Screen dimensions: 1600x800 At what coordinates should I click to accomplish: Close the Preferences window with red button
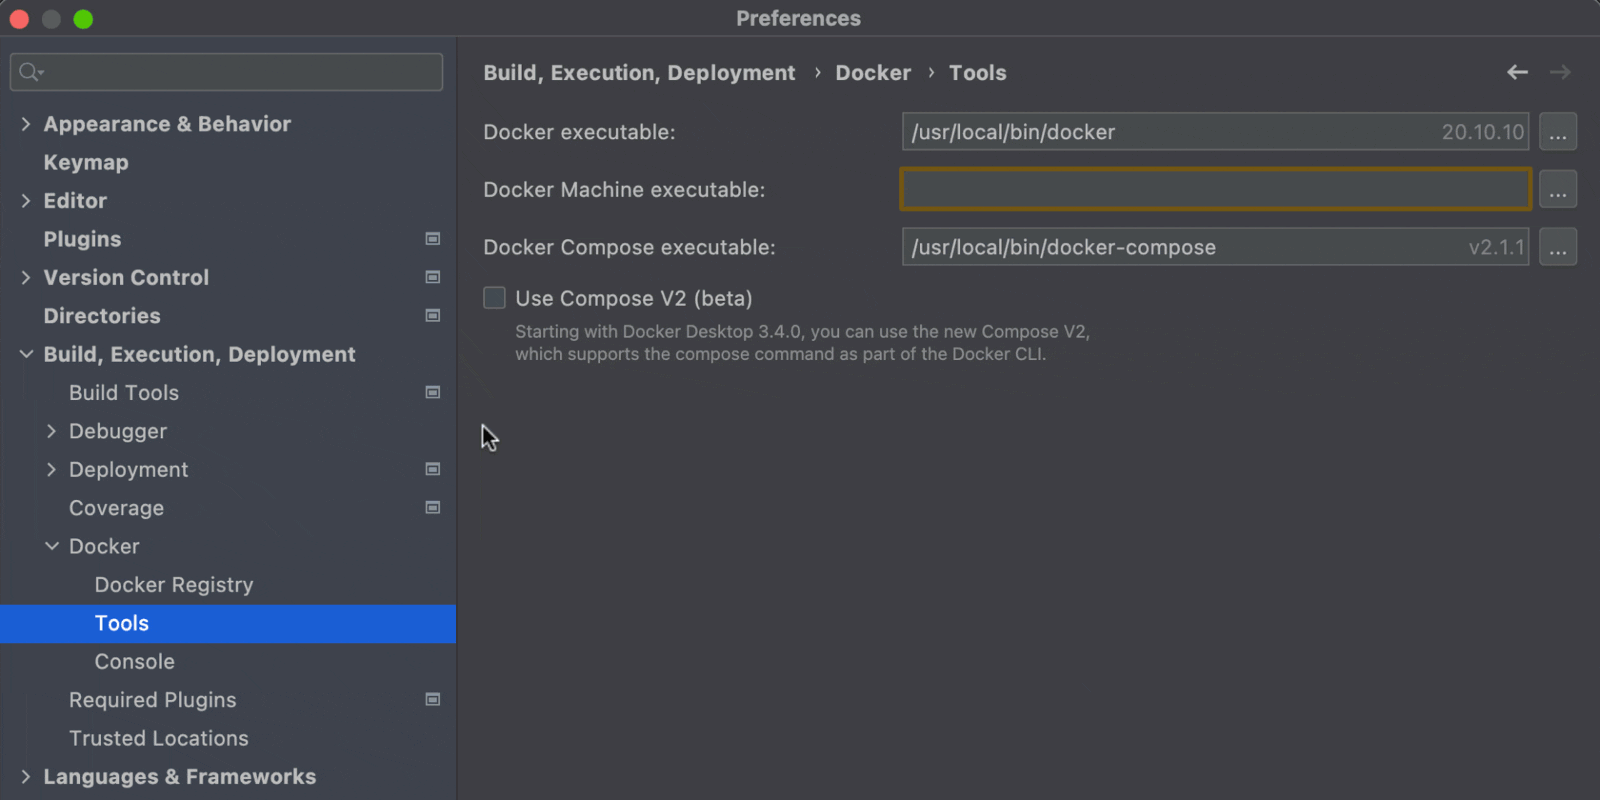(x=19, y=19)
